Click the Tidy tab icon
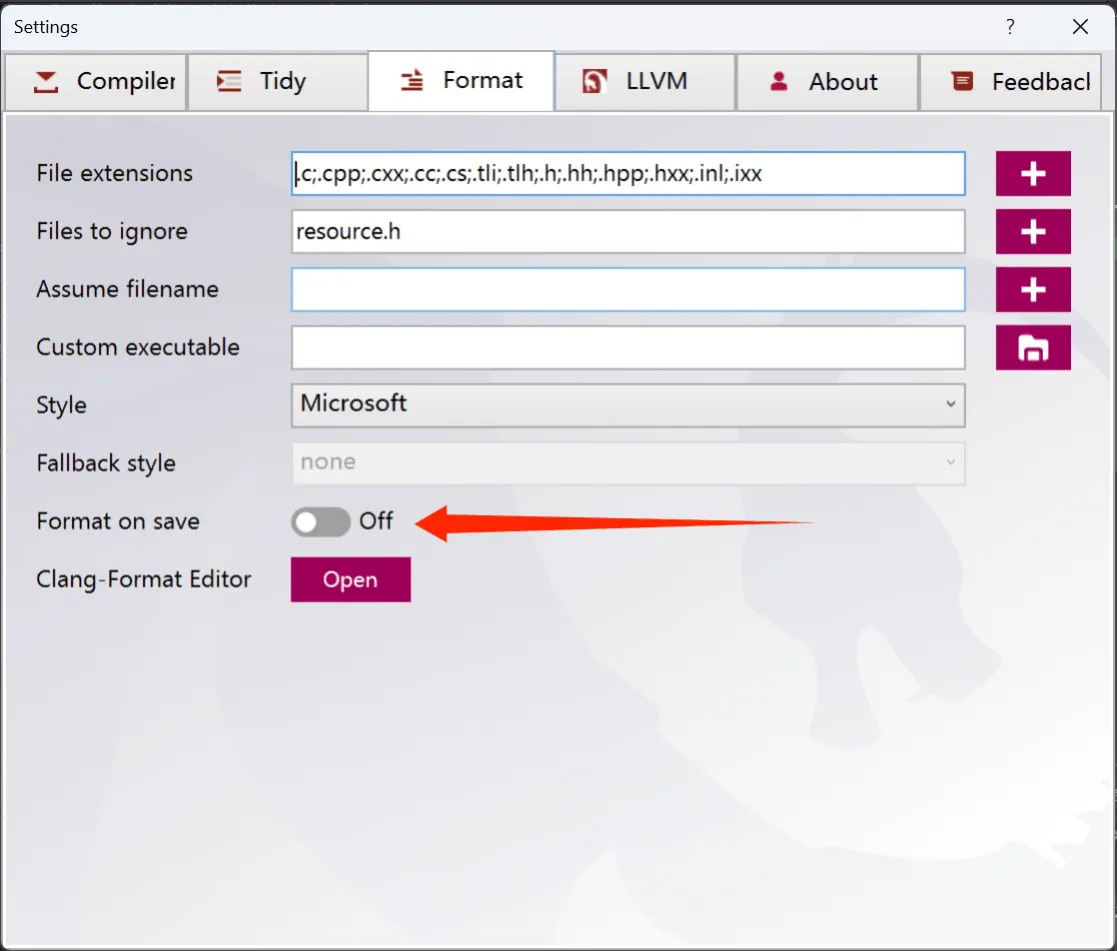This screenshot has width=1117, height=951. tap(229, 82)
